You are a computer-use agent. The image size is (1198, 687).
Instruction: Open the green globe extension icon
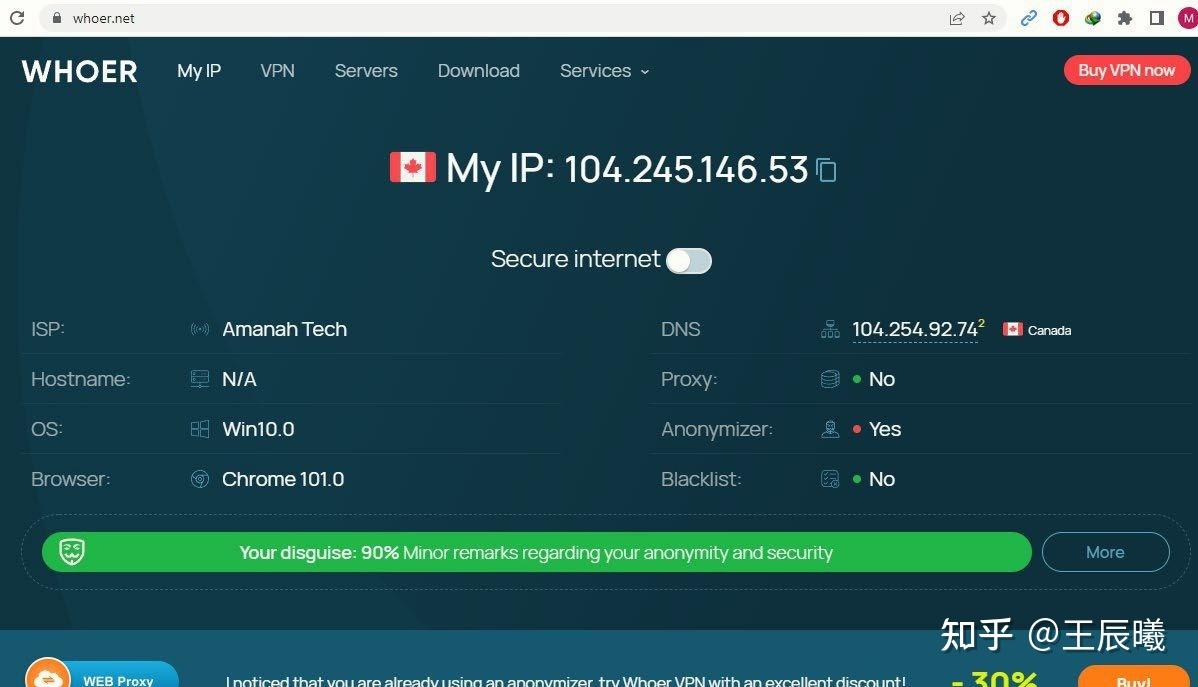pyautogui.click(x=1093, y=18)
